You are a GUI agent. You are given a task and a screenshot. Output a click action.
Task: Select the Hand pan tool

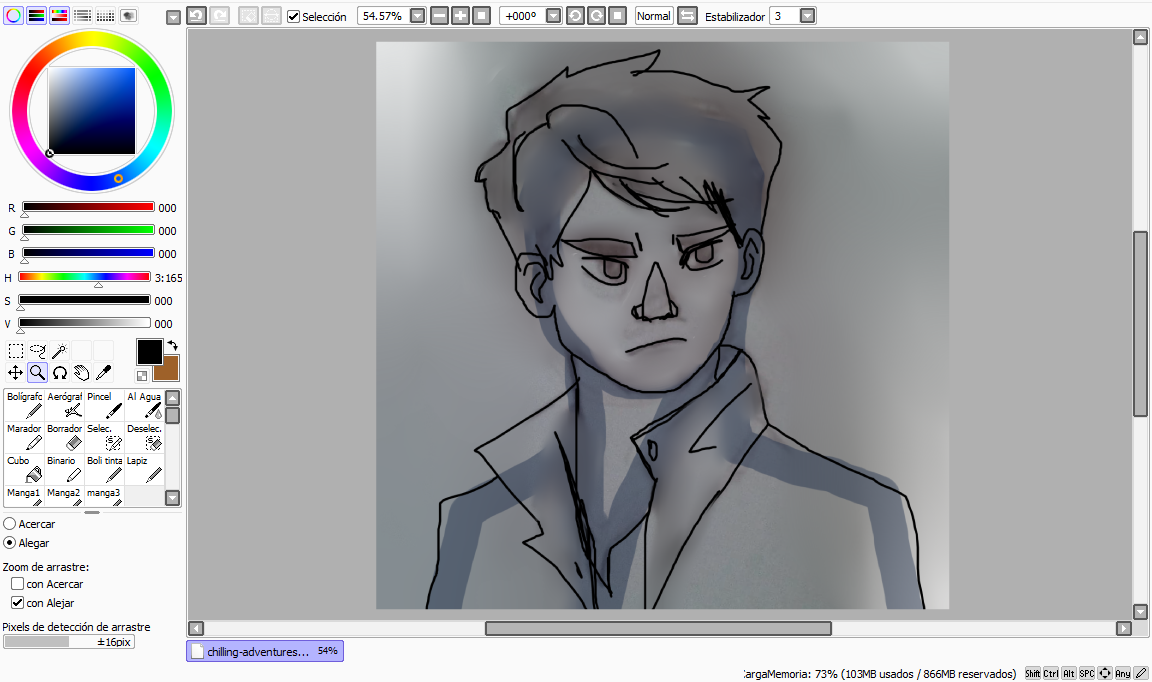(82, 373)
